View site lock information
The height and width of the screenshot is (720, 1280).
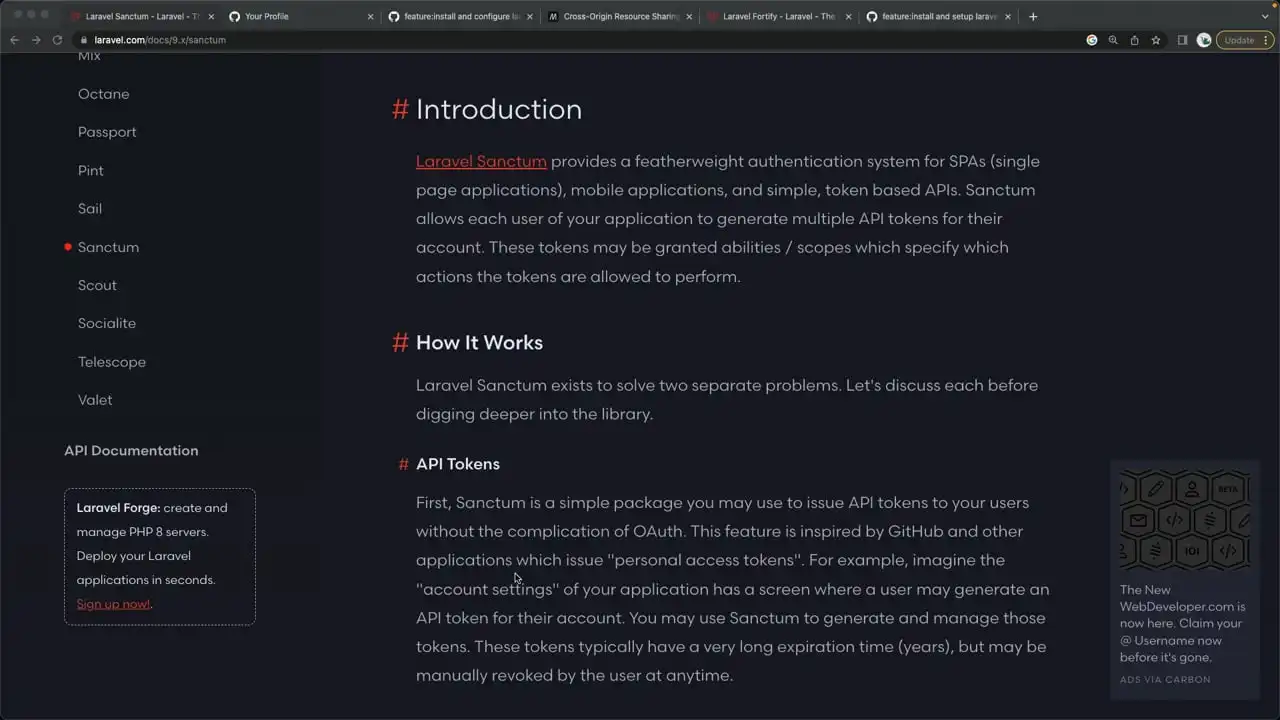(85, 40)
